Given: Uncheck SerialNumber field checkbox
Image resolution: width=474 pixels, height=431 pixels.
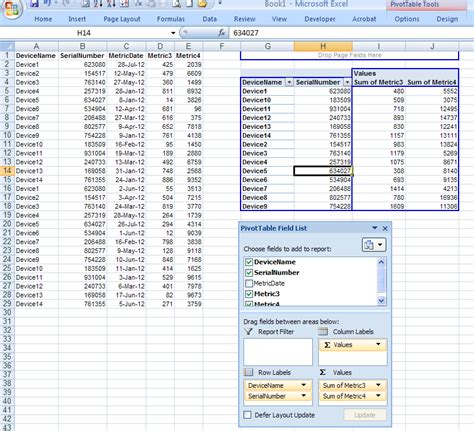Looking at the screenshot, I should click(x=249, y=273).
